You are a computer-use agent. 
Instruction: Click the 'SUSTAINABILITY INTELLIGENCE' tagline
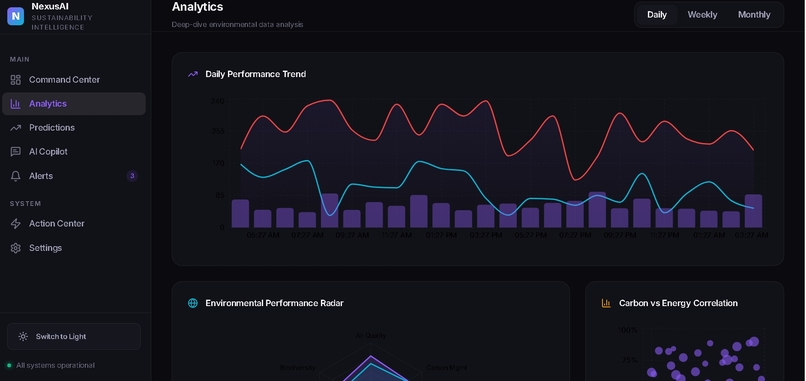[x=62, y=23]
